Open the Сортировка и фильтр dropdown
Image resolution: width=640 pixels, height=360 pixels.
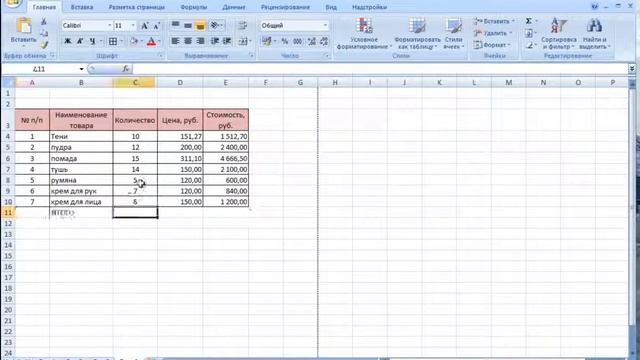pos(559,33)
